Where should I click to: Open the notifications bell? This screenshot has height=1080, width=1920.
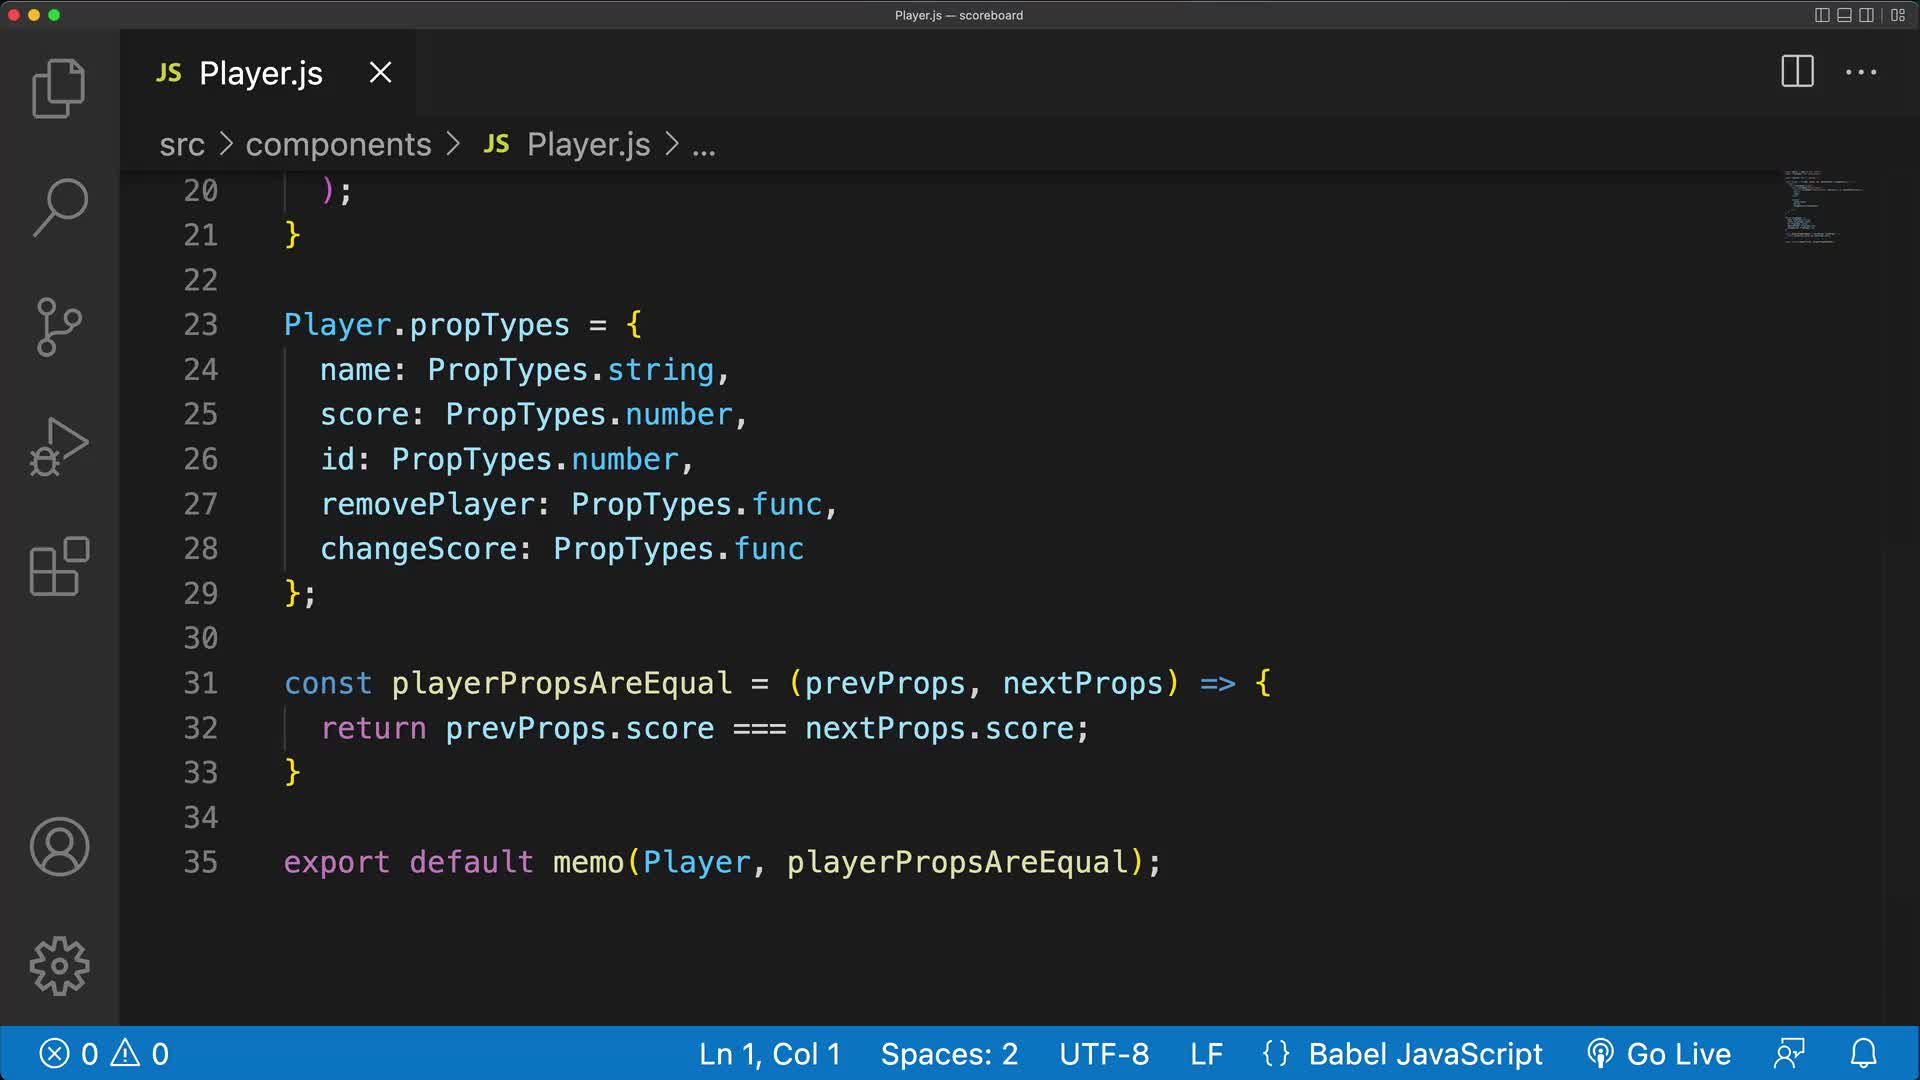(1864, 1053)
